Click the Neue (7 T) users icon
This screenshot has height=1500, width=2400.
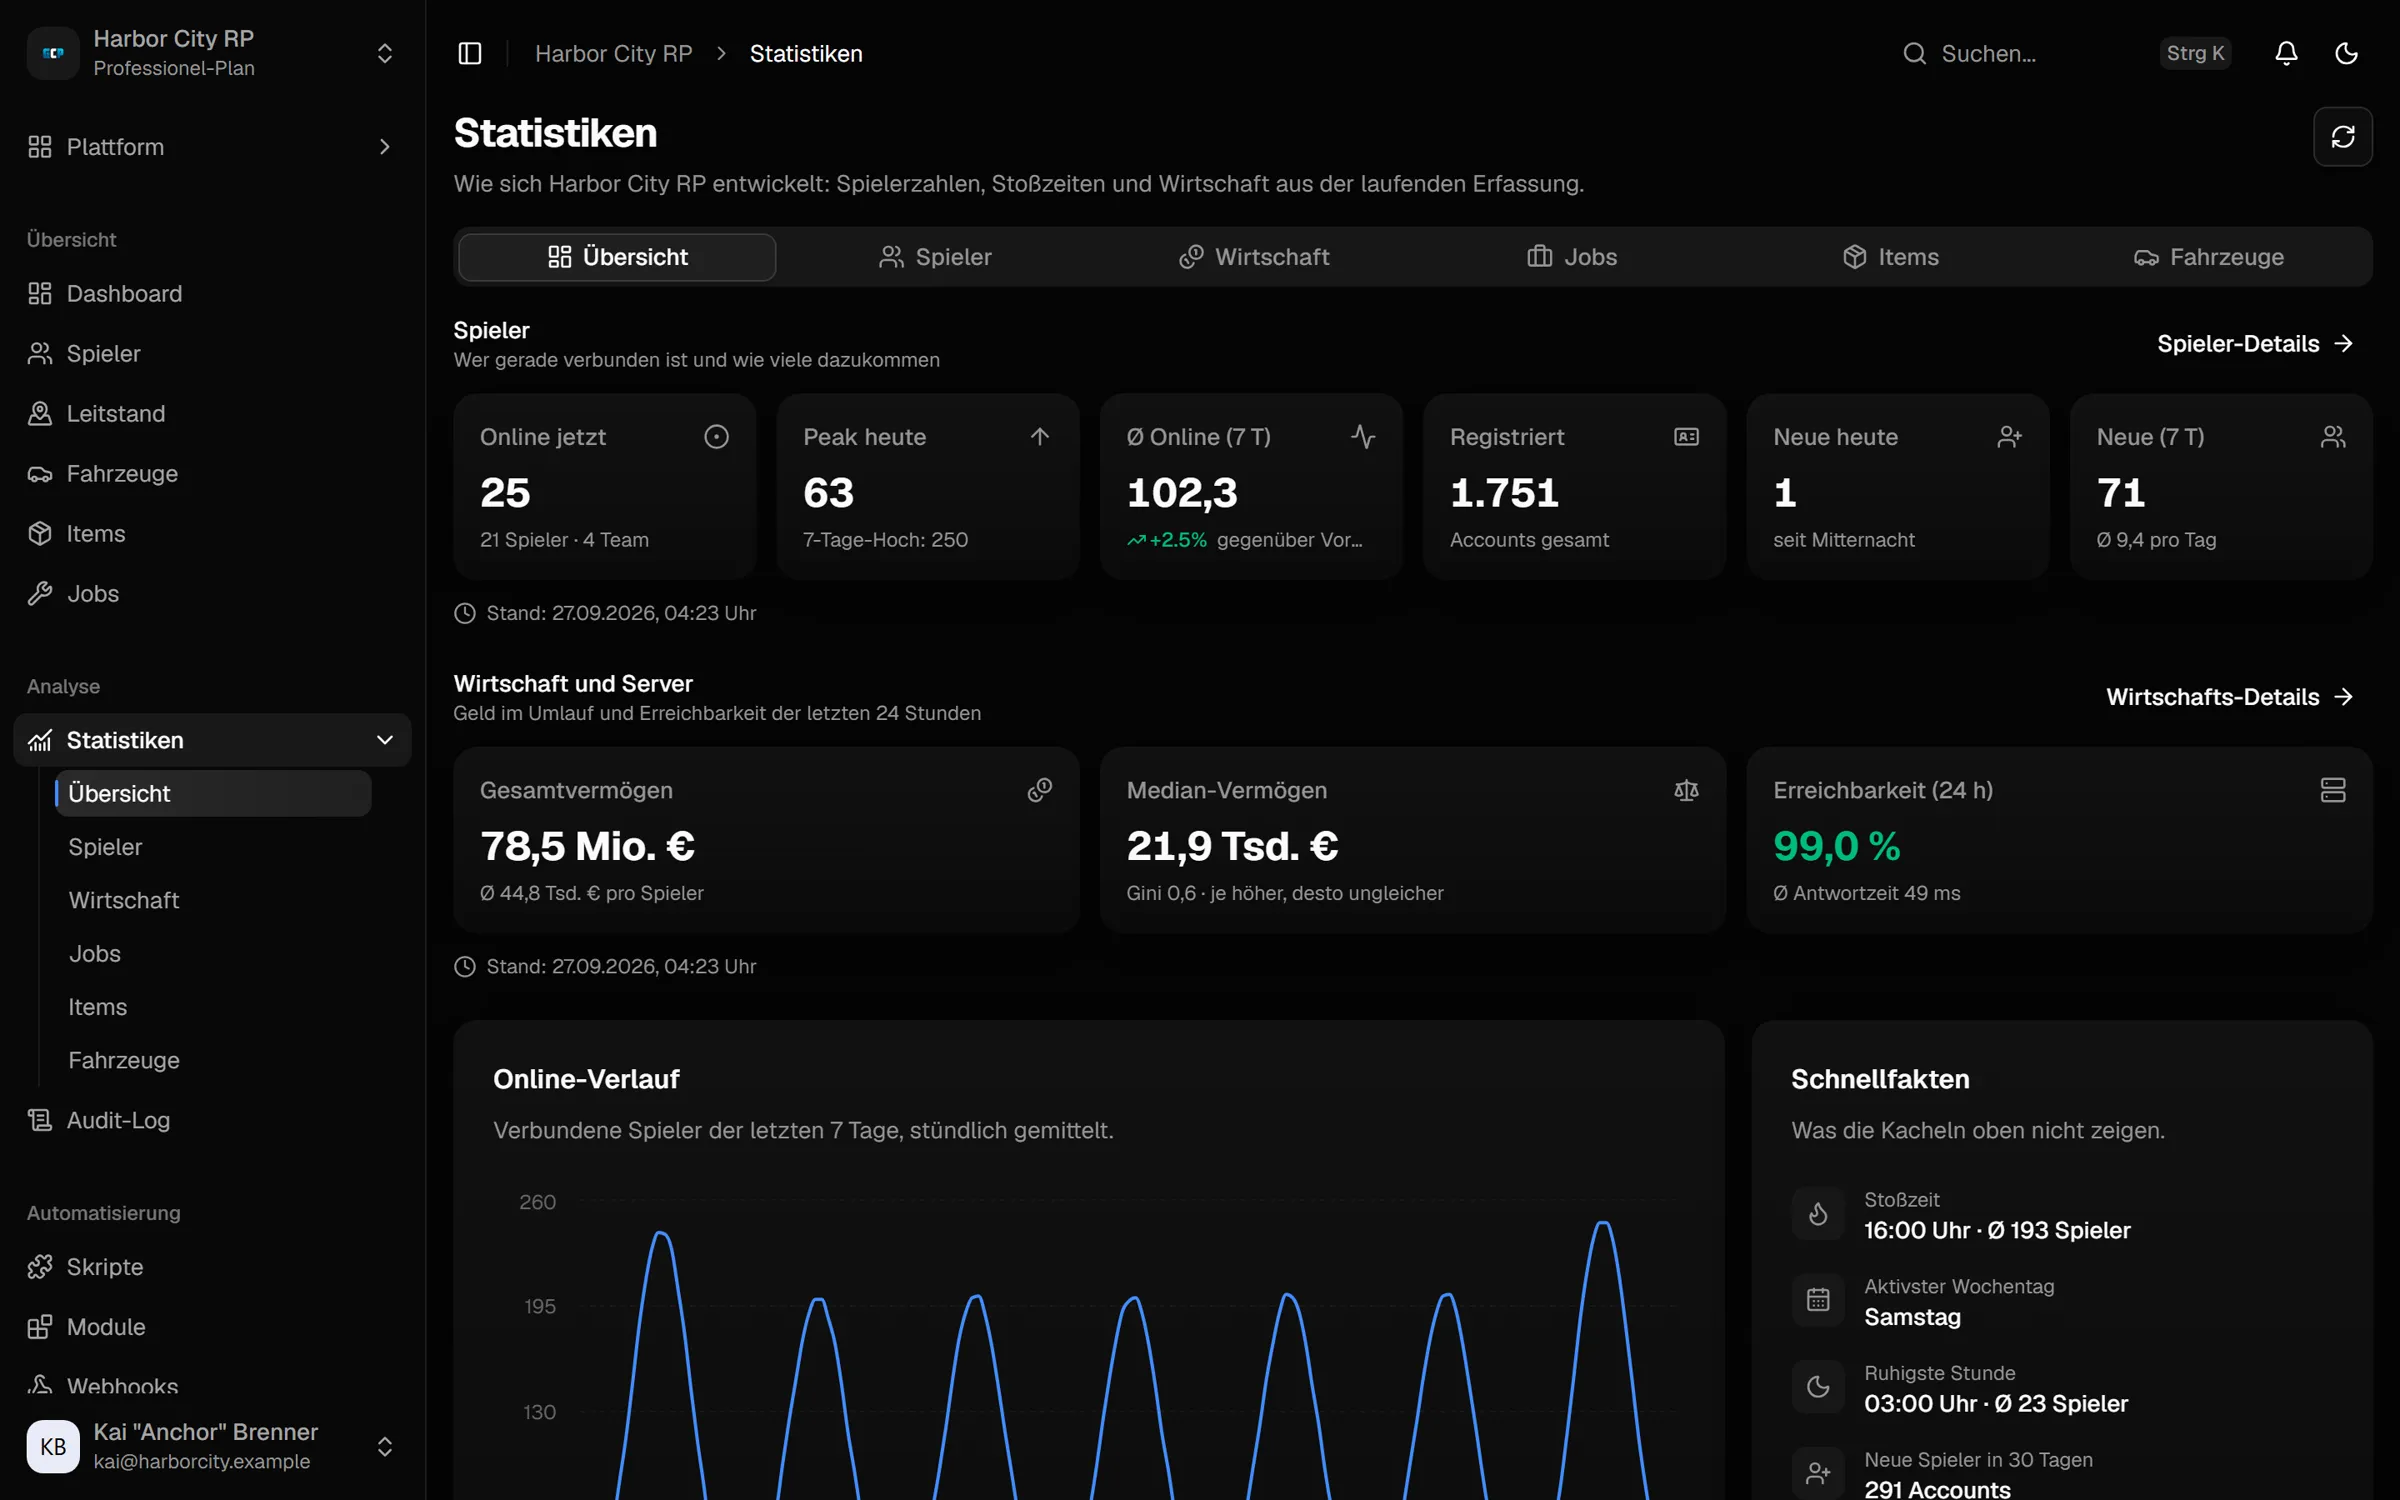(2333, 437)
